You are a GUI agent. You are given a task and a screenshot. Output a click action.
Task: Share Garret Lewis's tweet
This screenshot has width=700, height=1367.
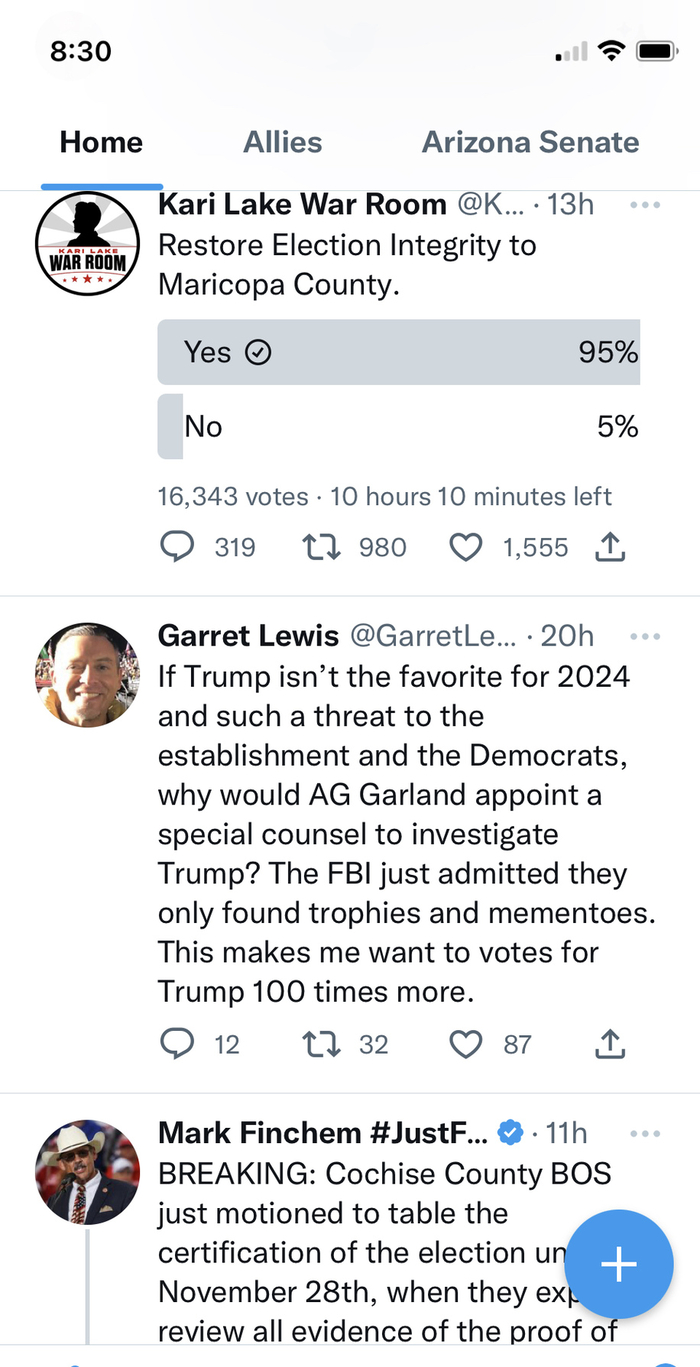(610, 1044)
